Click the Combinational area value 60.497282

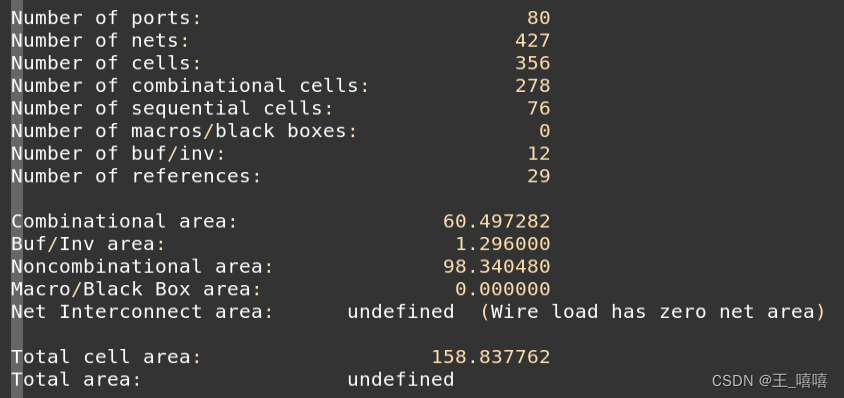click(x=496, y=221)
